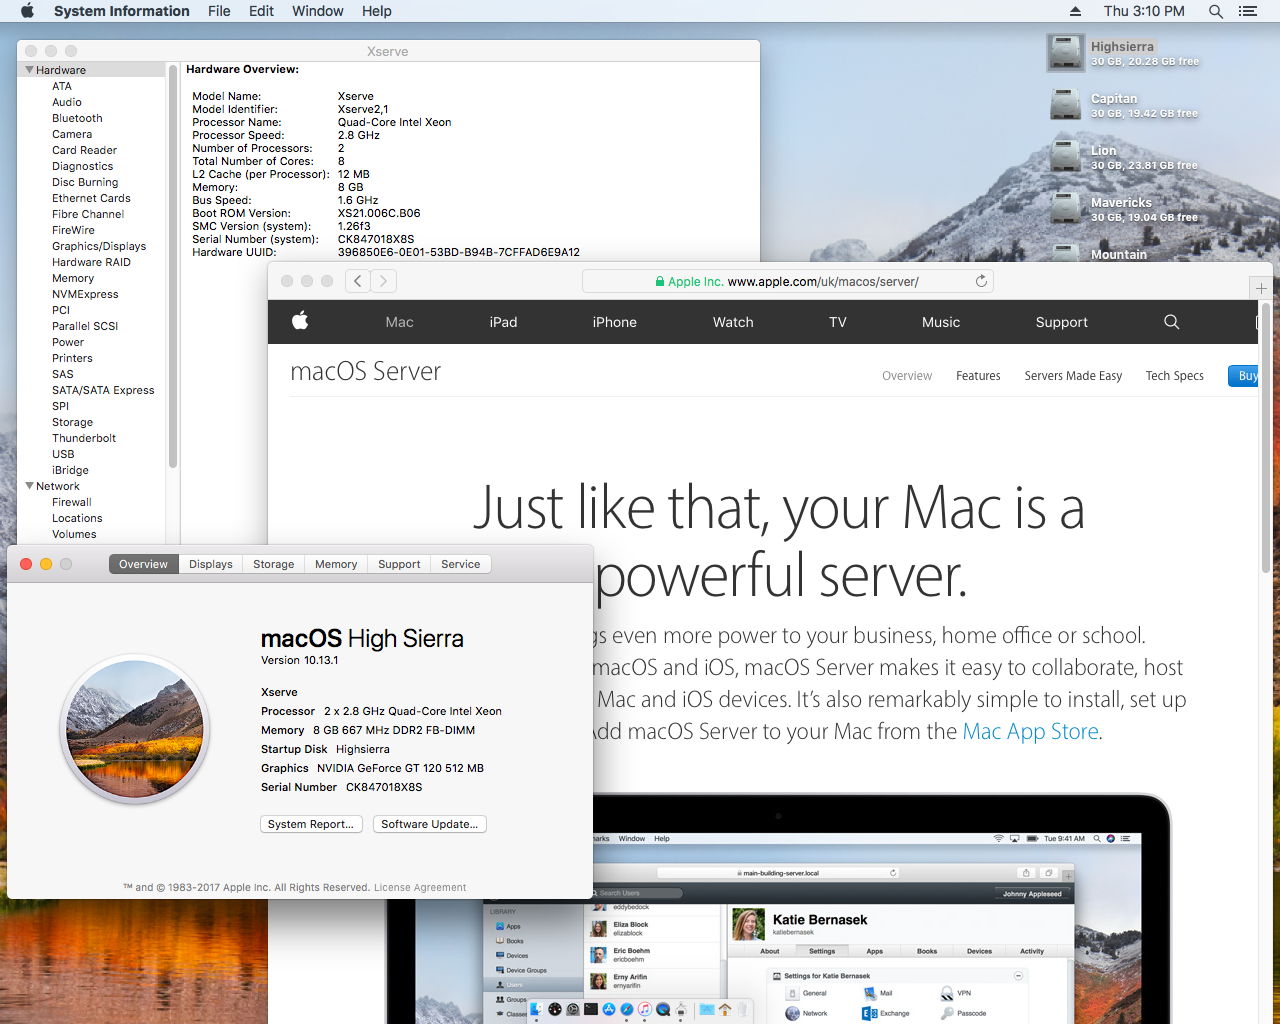1280x1024 pixels.
Task: Open the Lion drive on the desktop
Action: click(1066, 157)
